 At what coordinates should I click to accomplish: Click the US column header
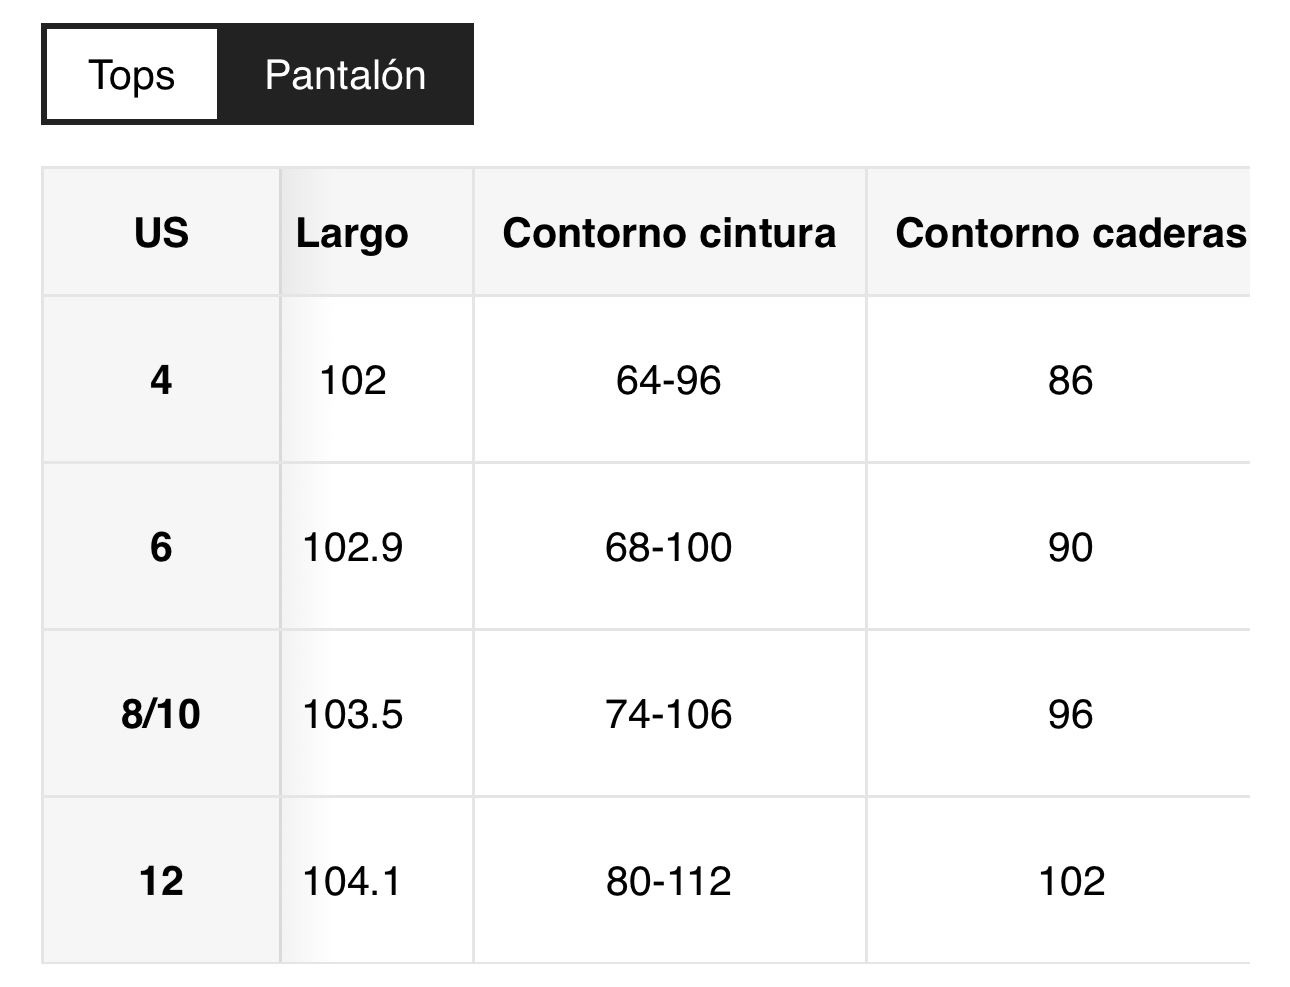[x=161, y=233]
